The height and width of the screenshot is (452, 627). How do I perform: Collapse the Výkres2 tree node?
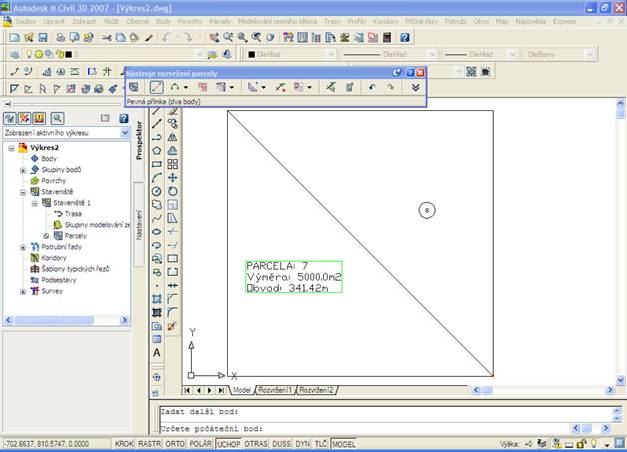(11, 148)
